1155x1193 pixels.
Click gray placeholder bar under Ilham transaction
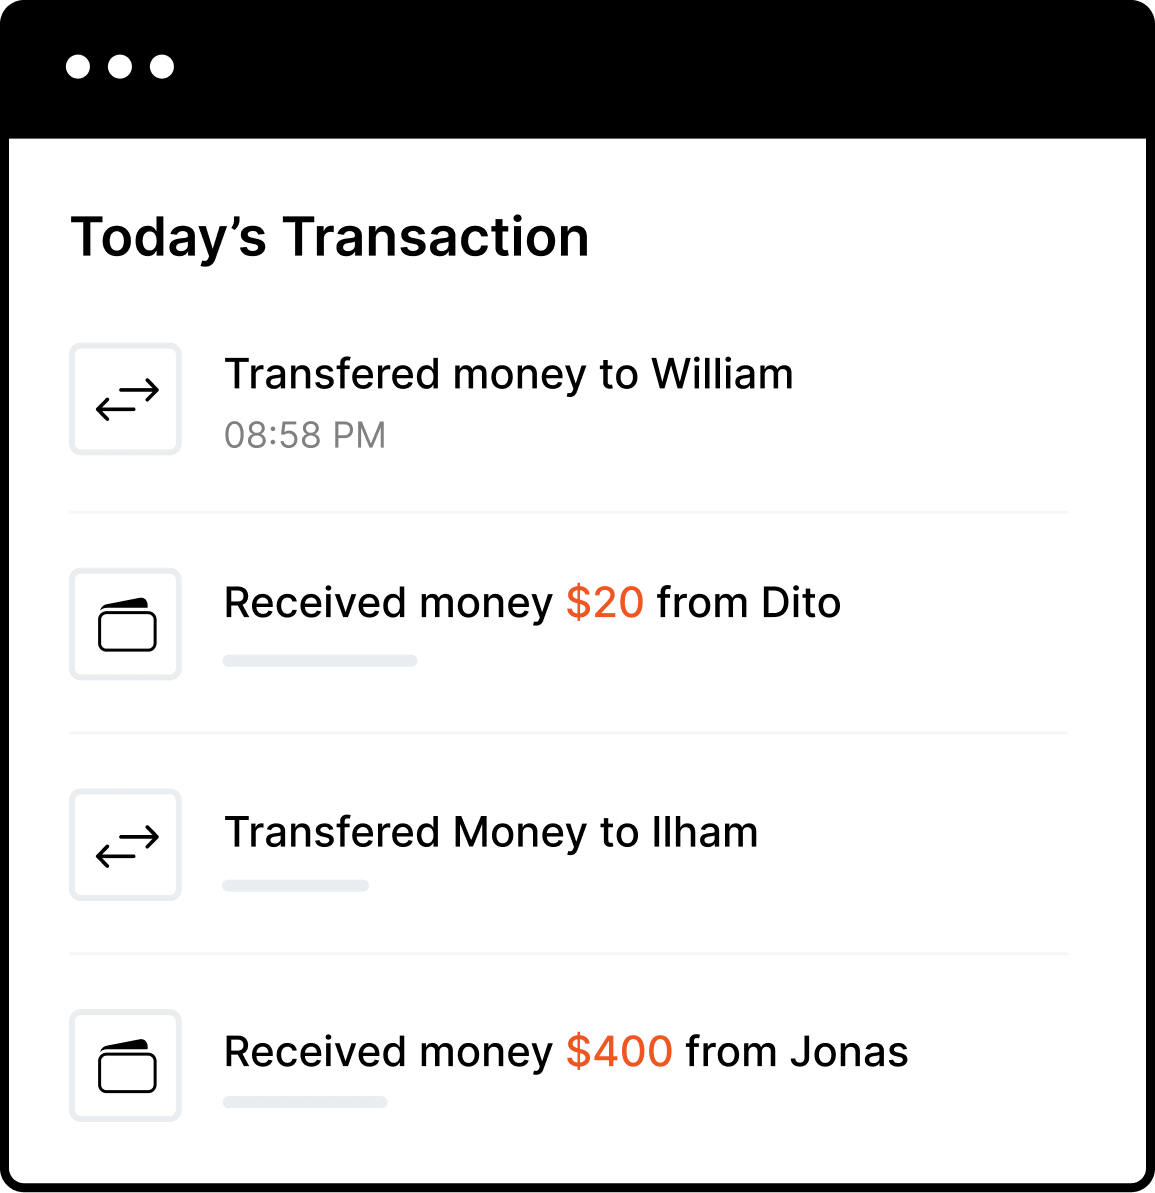(x=296, y=886)
